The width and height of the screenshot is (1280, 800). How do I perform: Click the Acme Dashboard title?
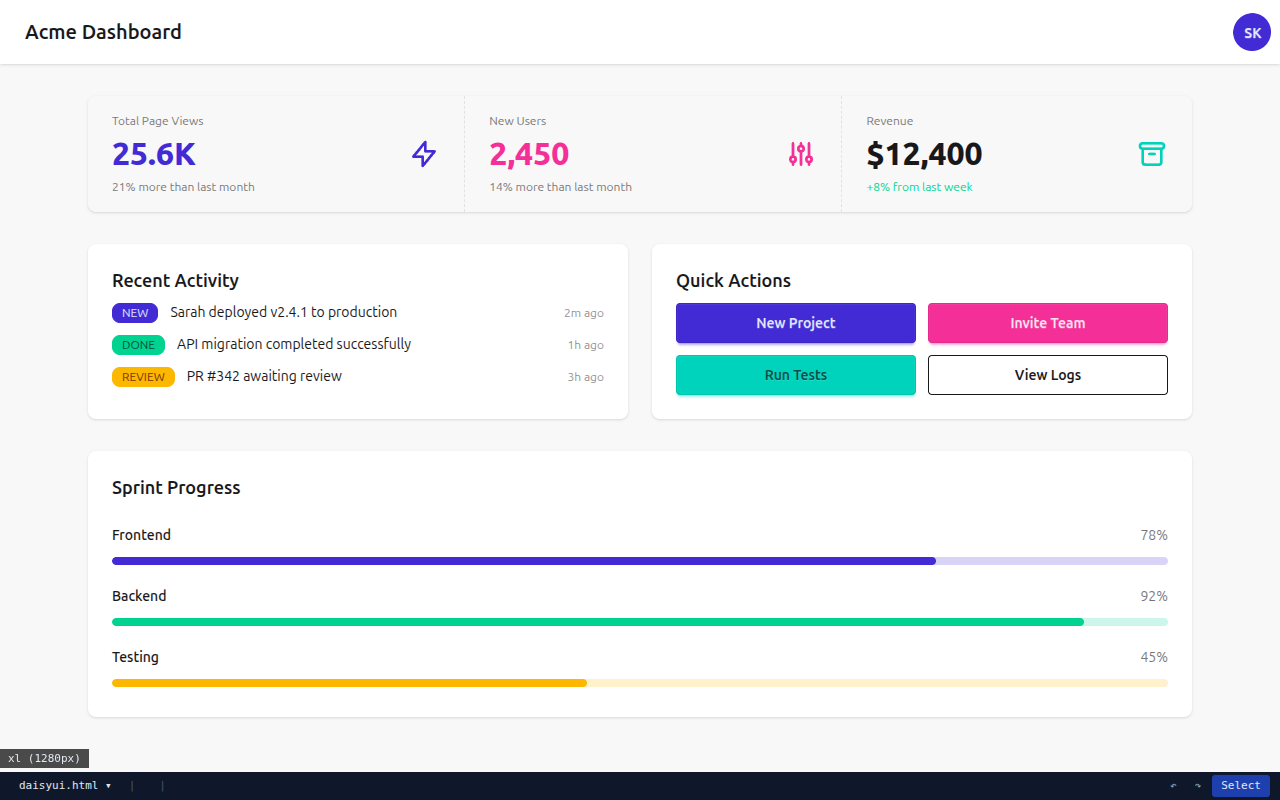point(103,32)
